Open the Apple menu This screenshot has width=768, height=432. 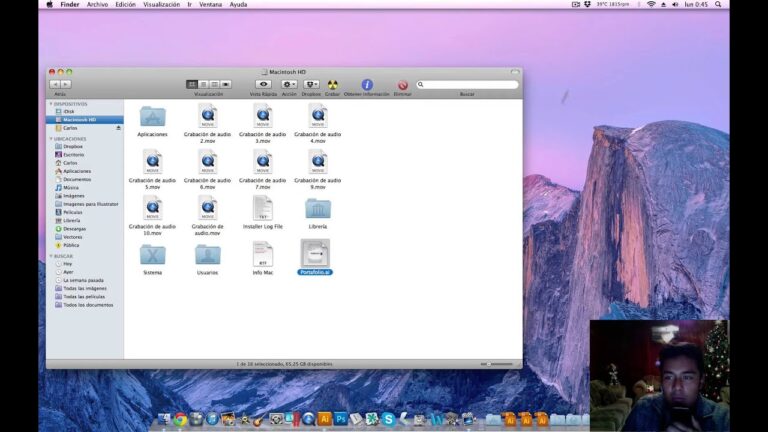[49, 4]
